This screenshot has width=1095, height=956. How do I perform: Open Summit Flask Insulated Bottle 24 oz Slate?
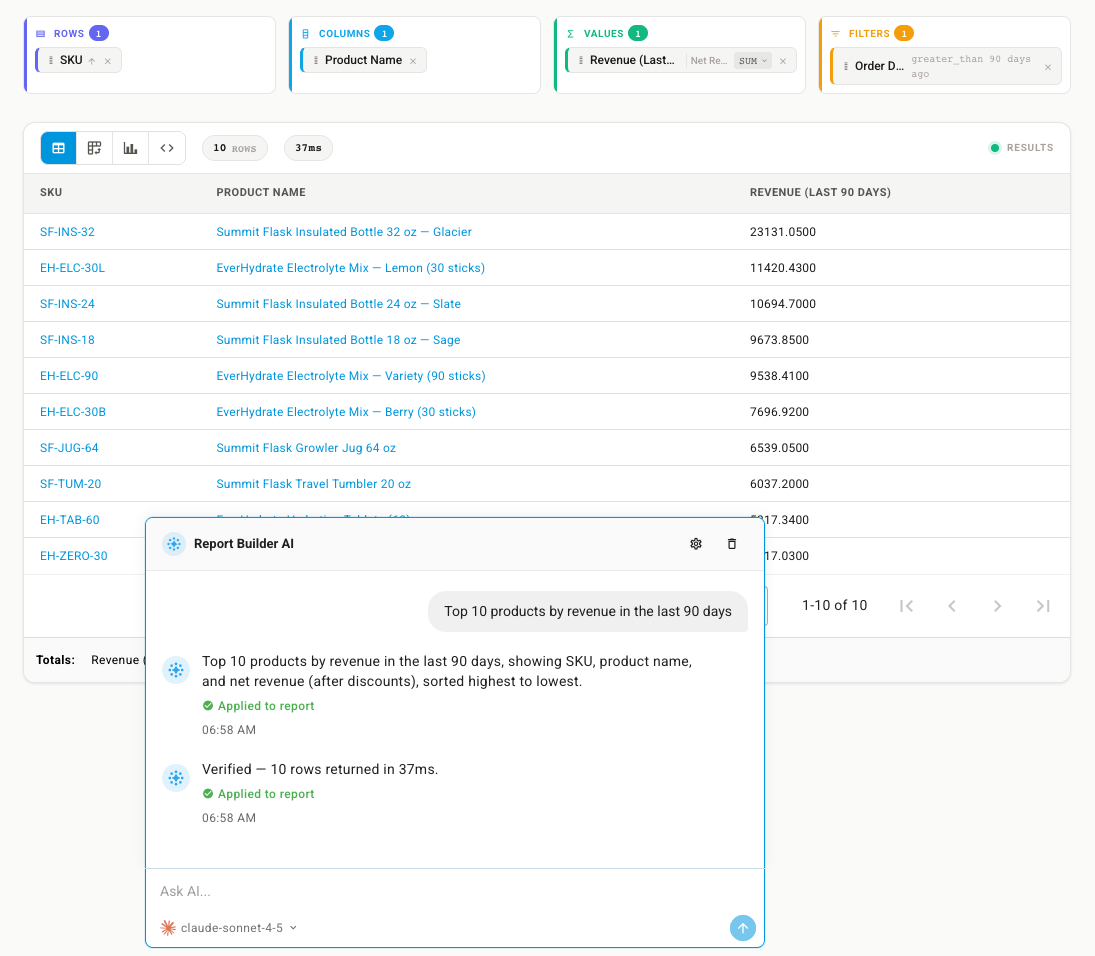click(339, 304)
